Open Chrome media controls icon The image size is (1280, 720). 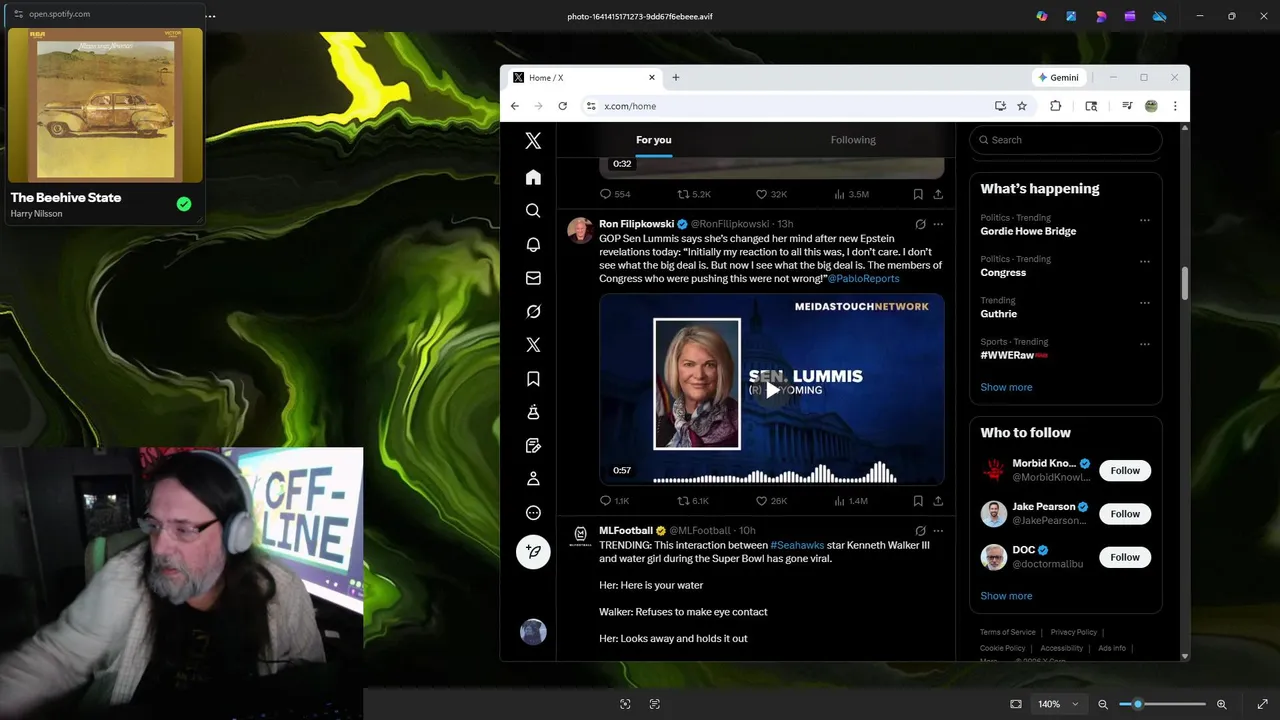[x=1127, y=106]
